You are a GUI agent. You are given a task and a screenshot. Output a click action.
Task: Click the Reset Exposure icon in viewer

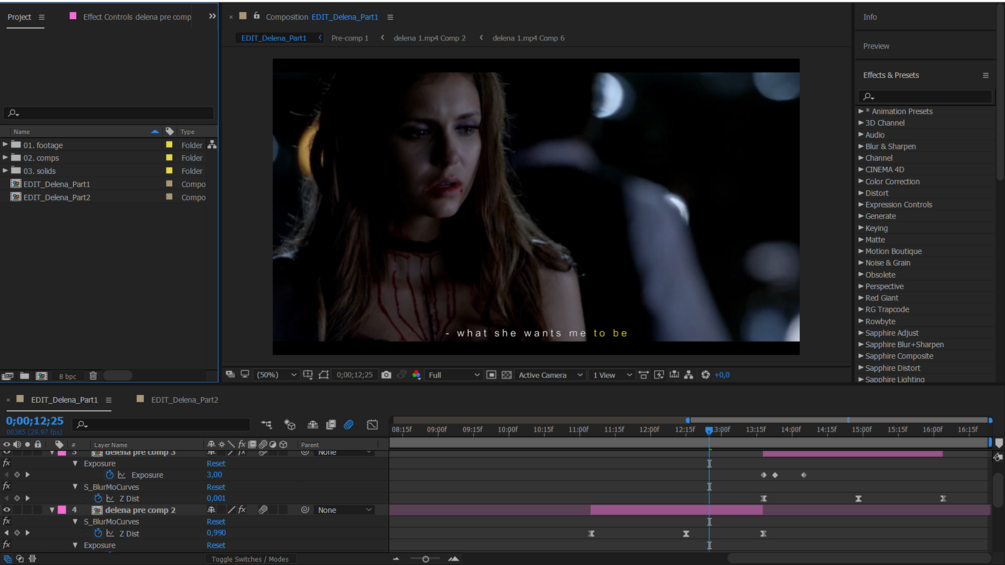(x=705, y=375)
